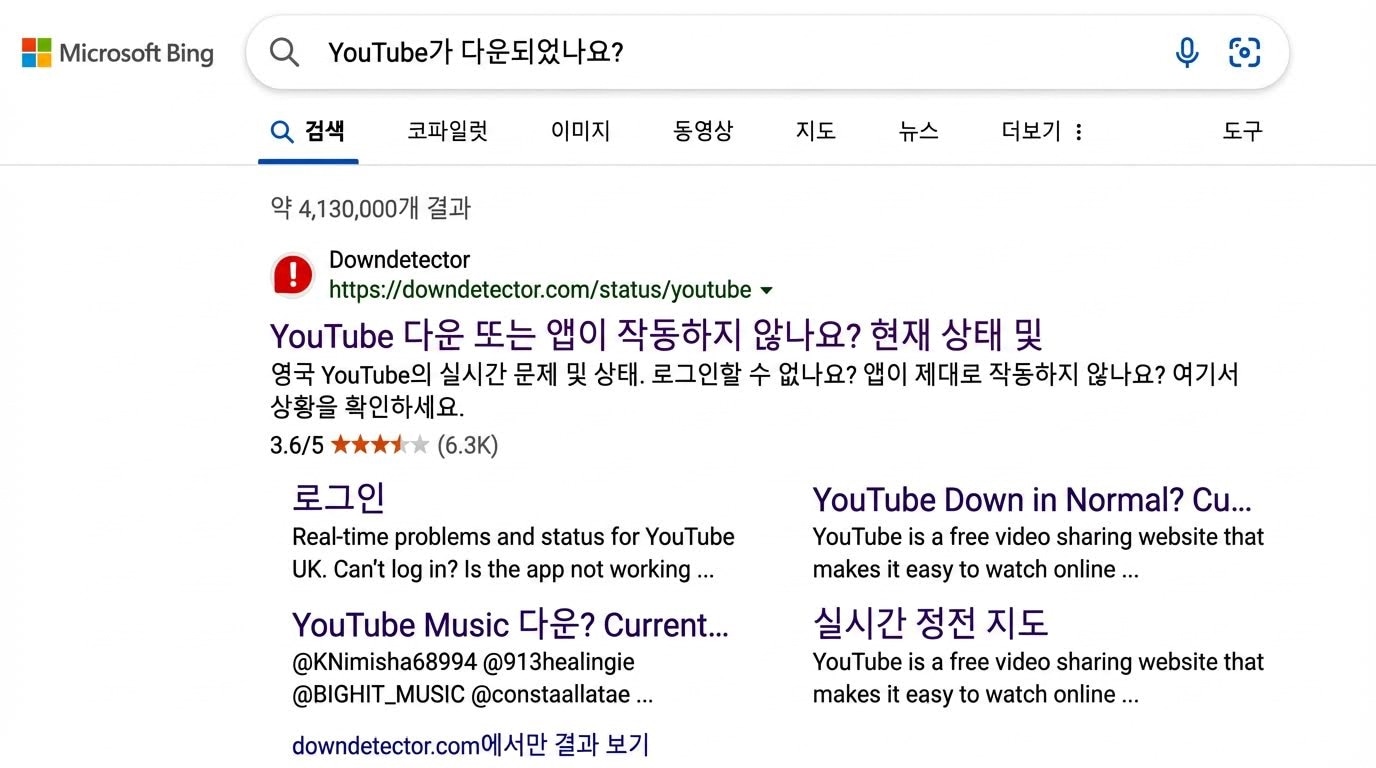Expand the 더보기 overflow menu
This screenshot has width=1376, height=768.
click(x=1029, y=131)
